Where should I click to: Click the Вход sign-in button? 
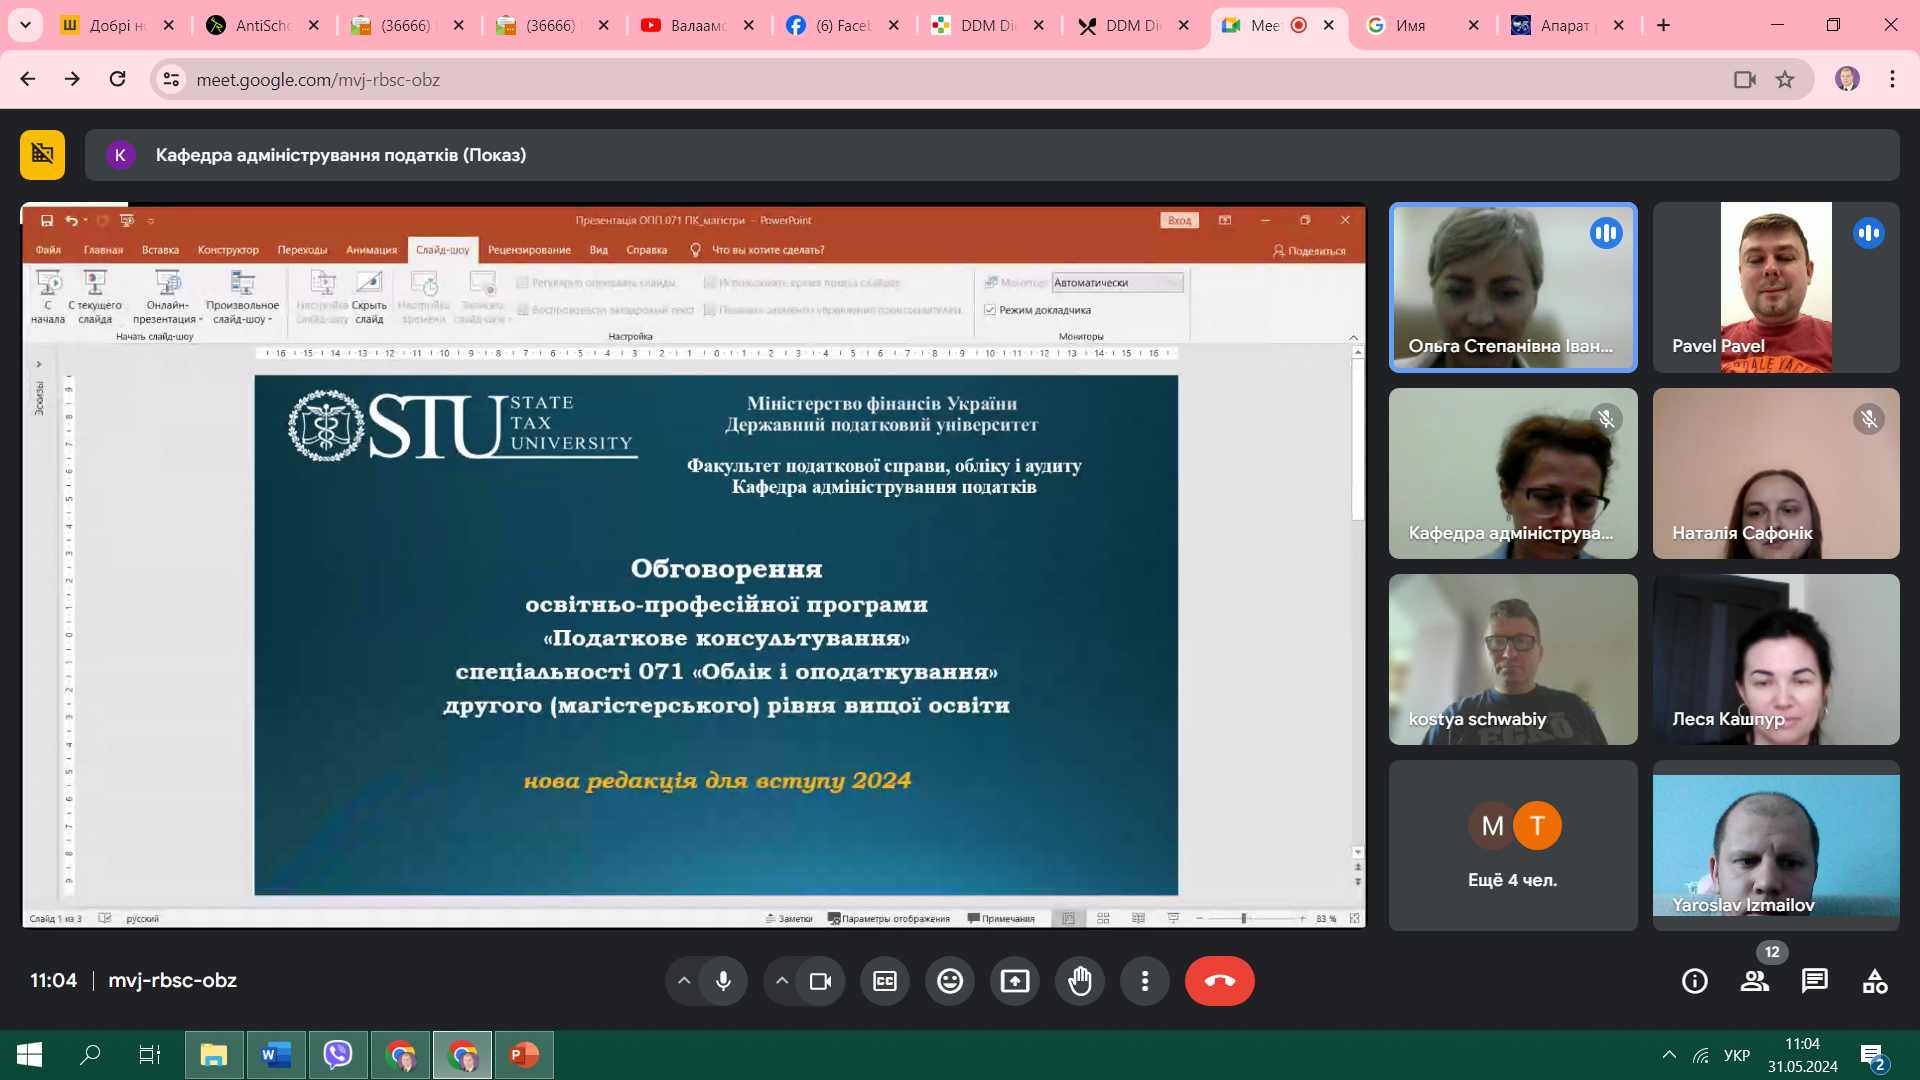pyautogui.click(x=1179, y=220)
